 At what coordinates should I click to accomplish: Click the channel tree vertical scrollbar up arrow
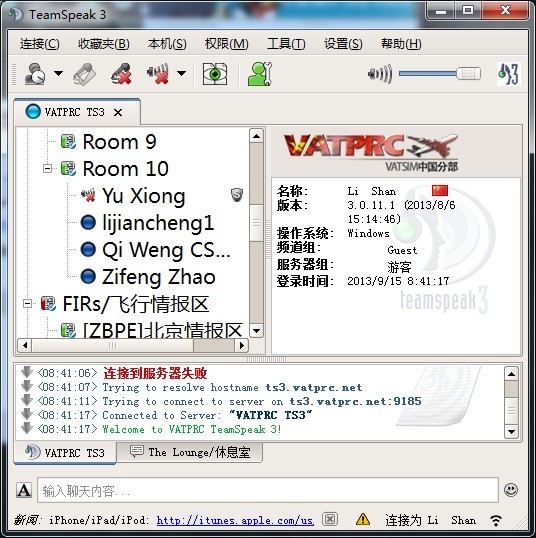pos(256,136)
